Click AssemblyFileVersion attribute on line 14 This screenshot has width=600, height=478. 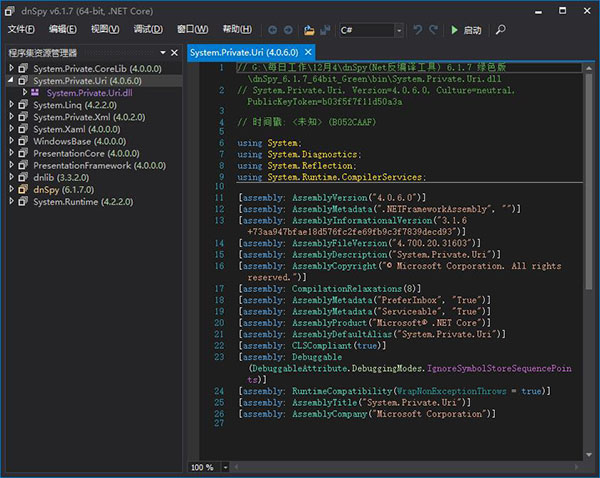point(340,243)
